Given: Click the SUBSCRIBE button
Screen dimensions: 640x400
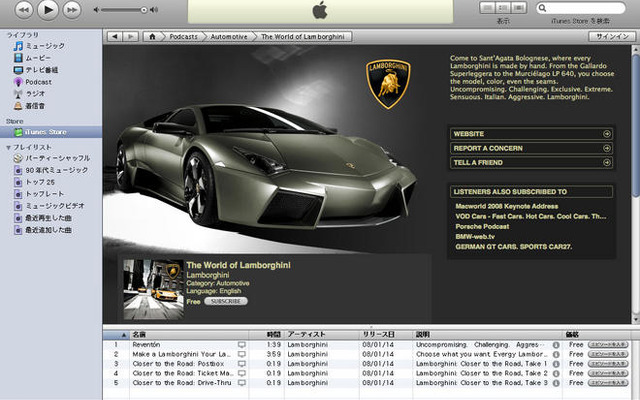Looking at the screenshot, I should pos(226,301).
